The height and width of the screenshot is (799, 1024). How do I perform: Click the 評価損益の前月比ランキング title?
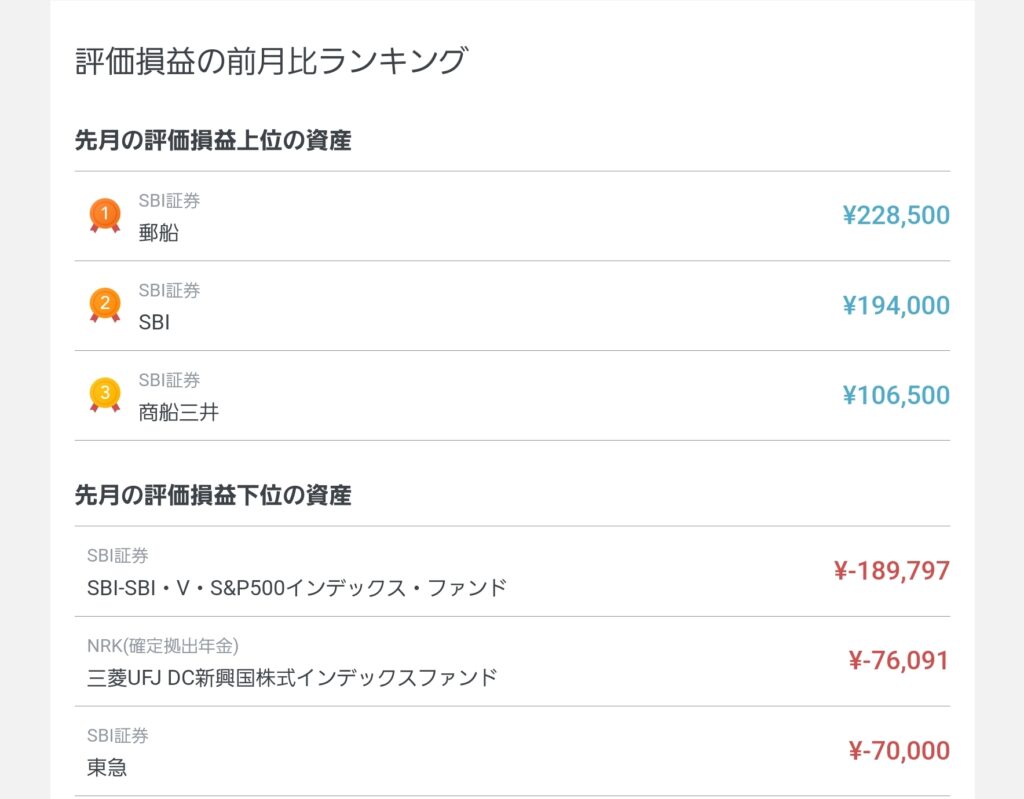coord(271,61)
